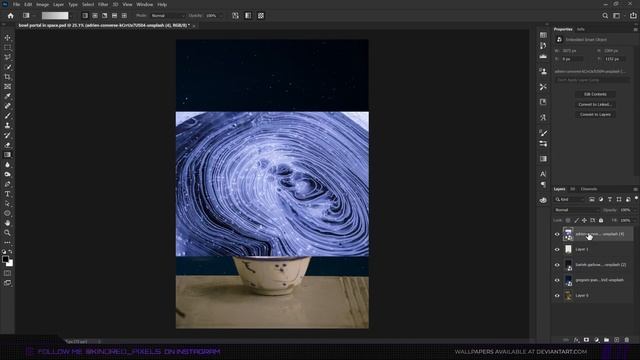Select the Gradient tool in toolbar
Viewport: 640px width, 360px height.
pos(7,155)
